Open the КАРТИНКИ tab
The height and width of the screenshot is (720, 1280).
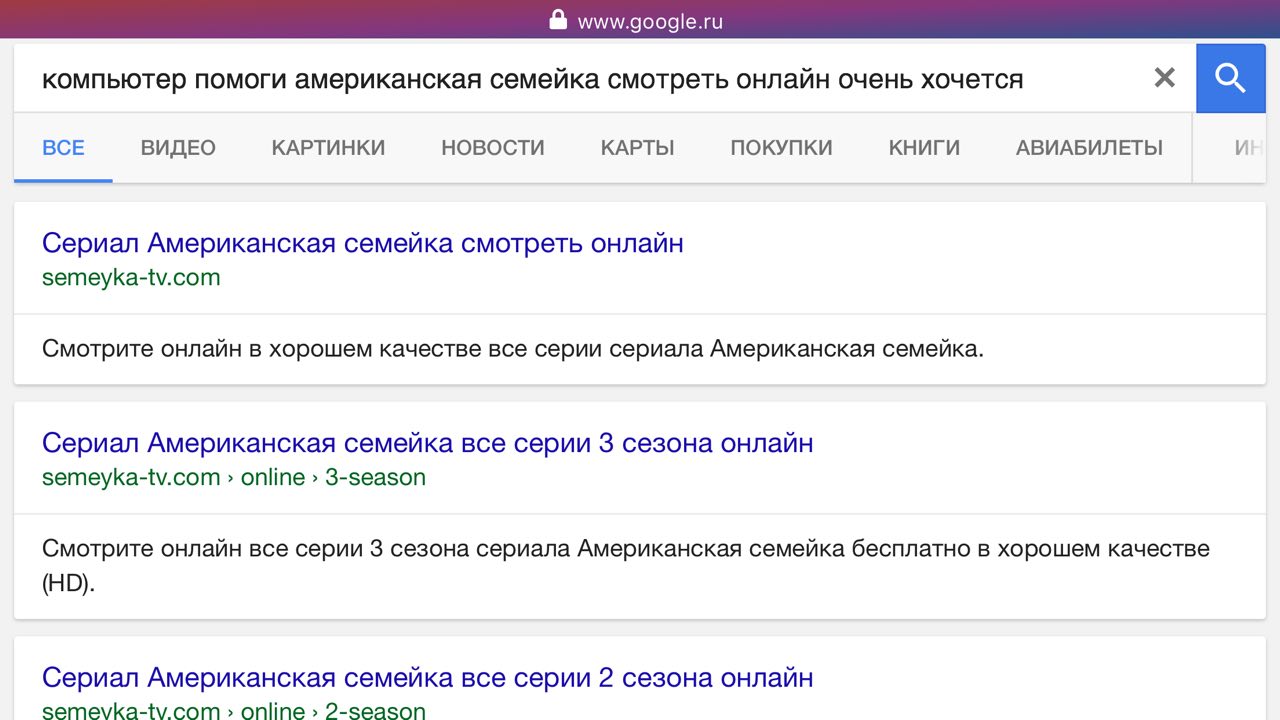pos(328,148)
